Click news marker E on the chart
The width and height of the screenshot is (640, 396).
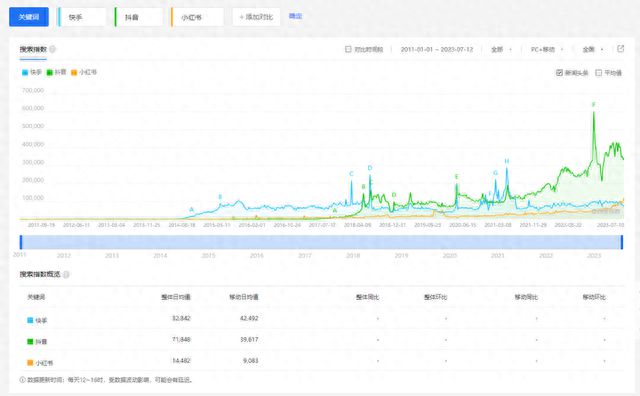click(x=457, y=177)
